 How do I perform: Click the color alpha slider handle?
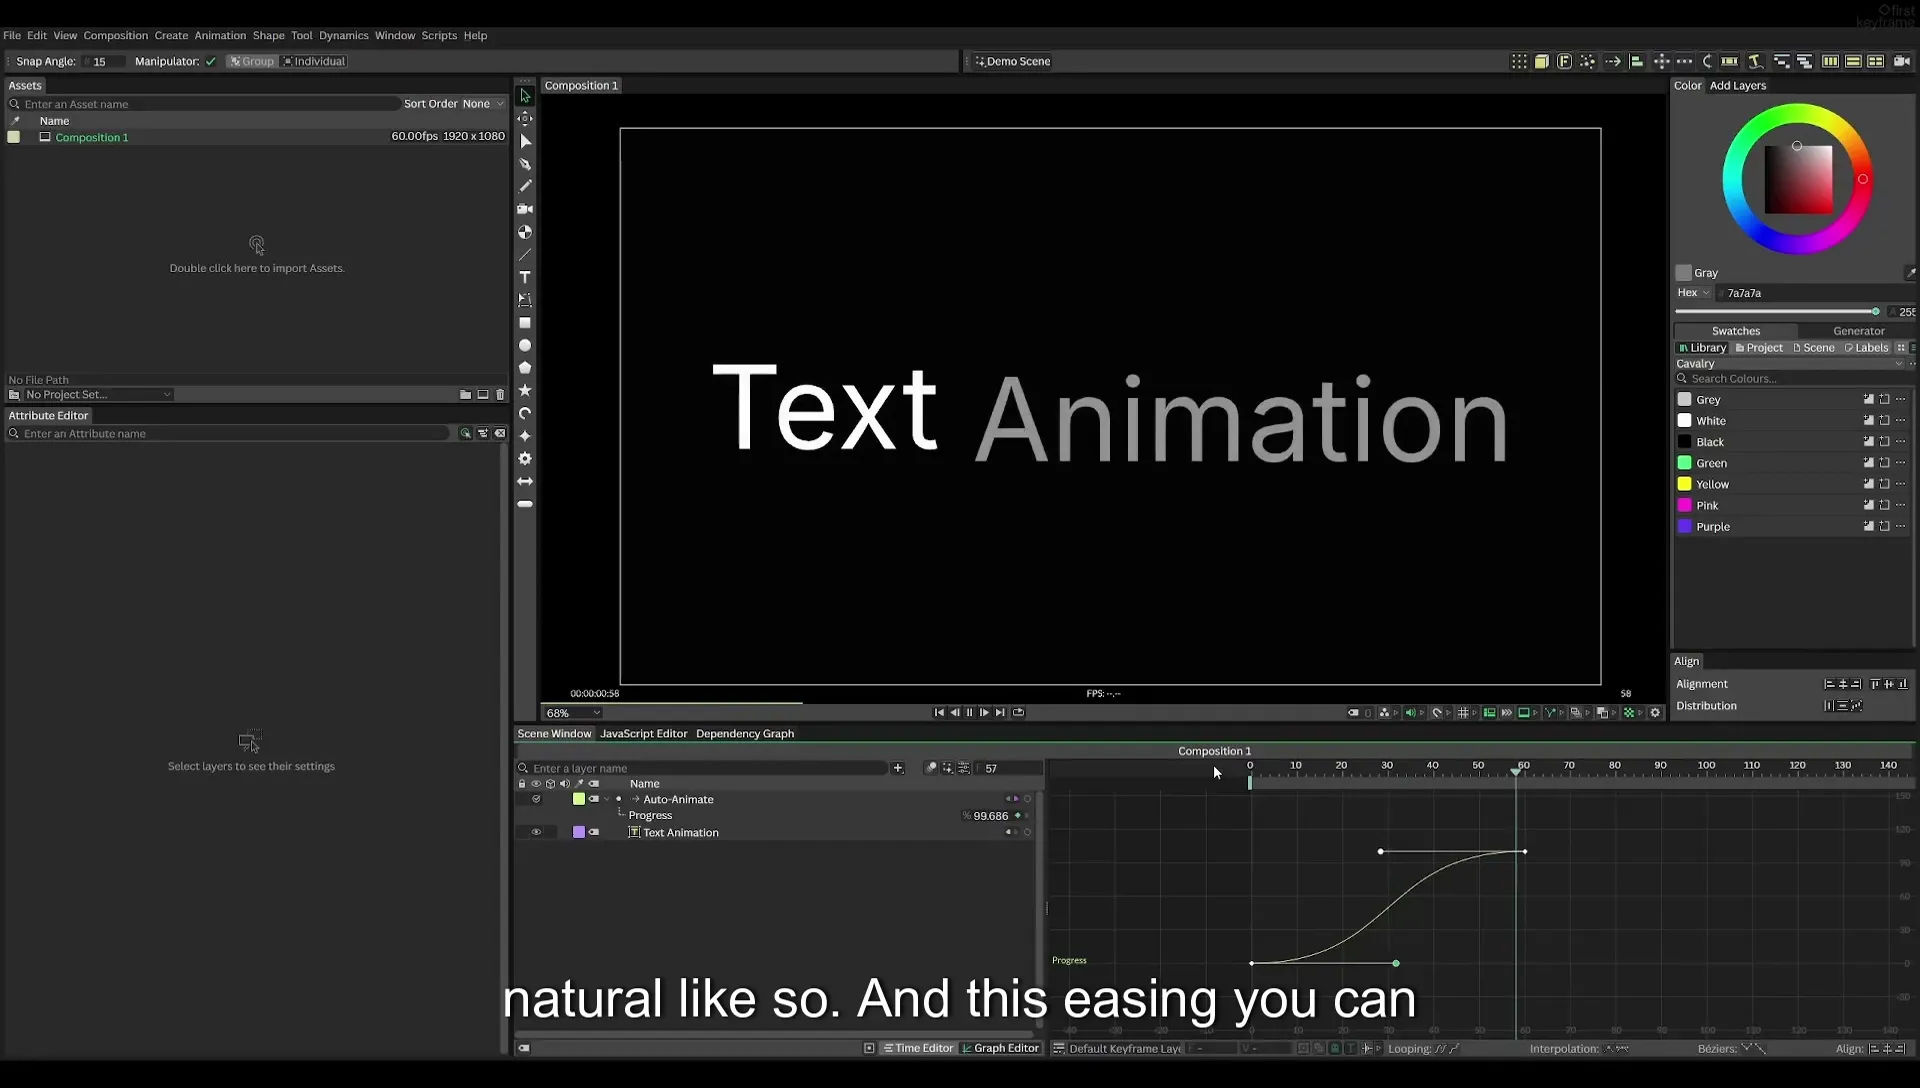tap(1875, 312)
